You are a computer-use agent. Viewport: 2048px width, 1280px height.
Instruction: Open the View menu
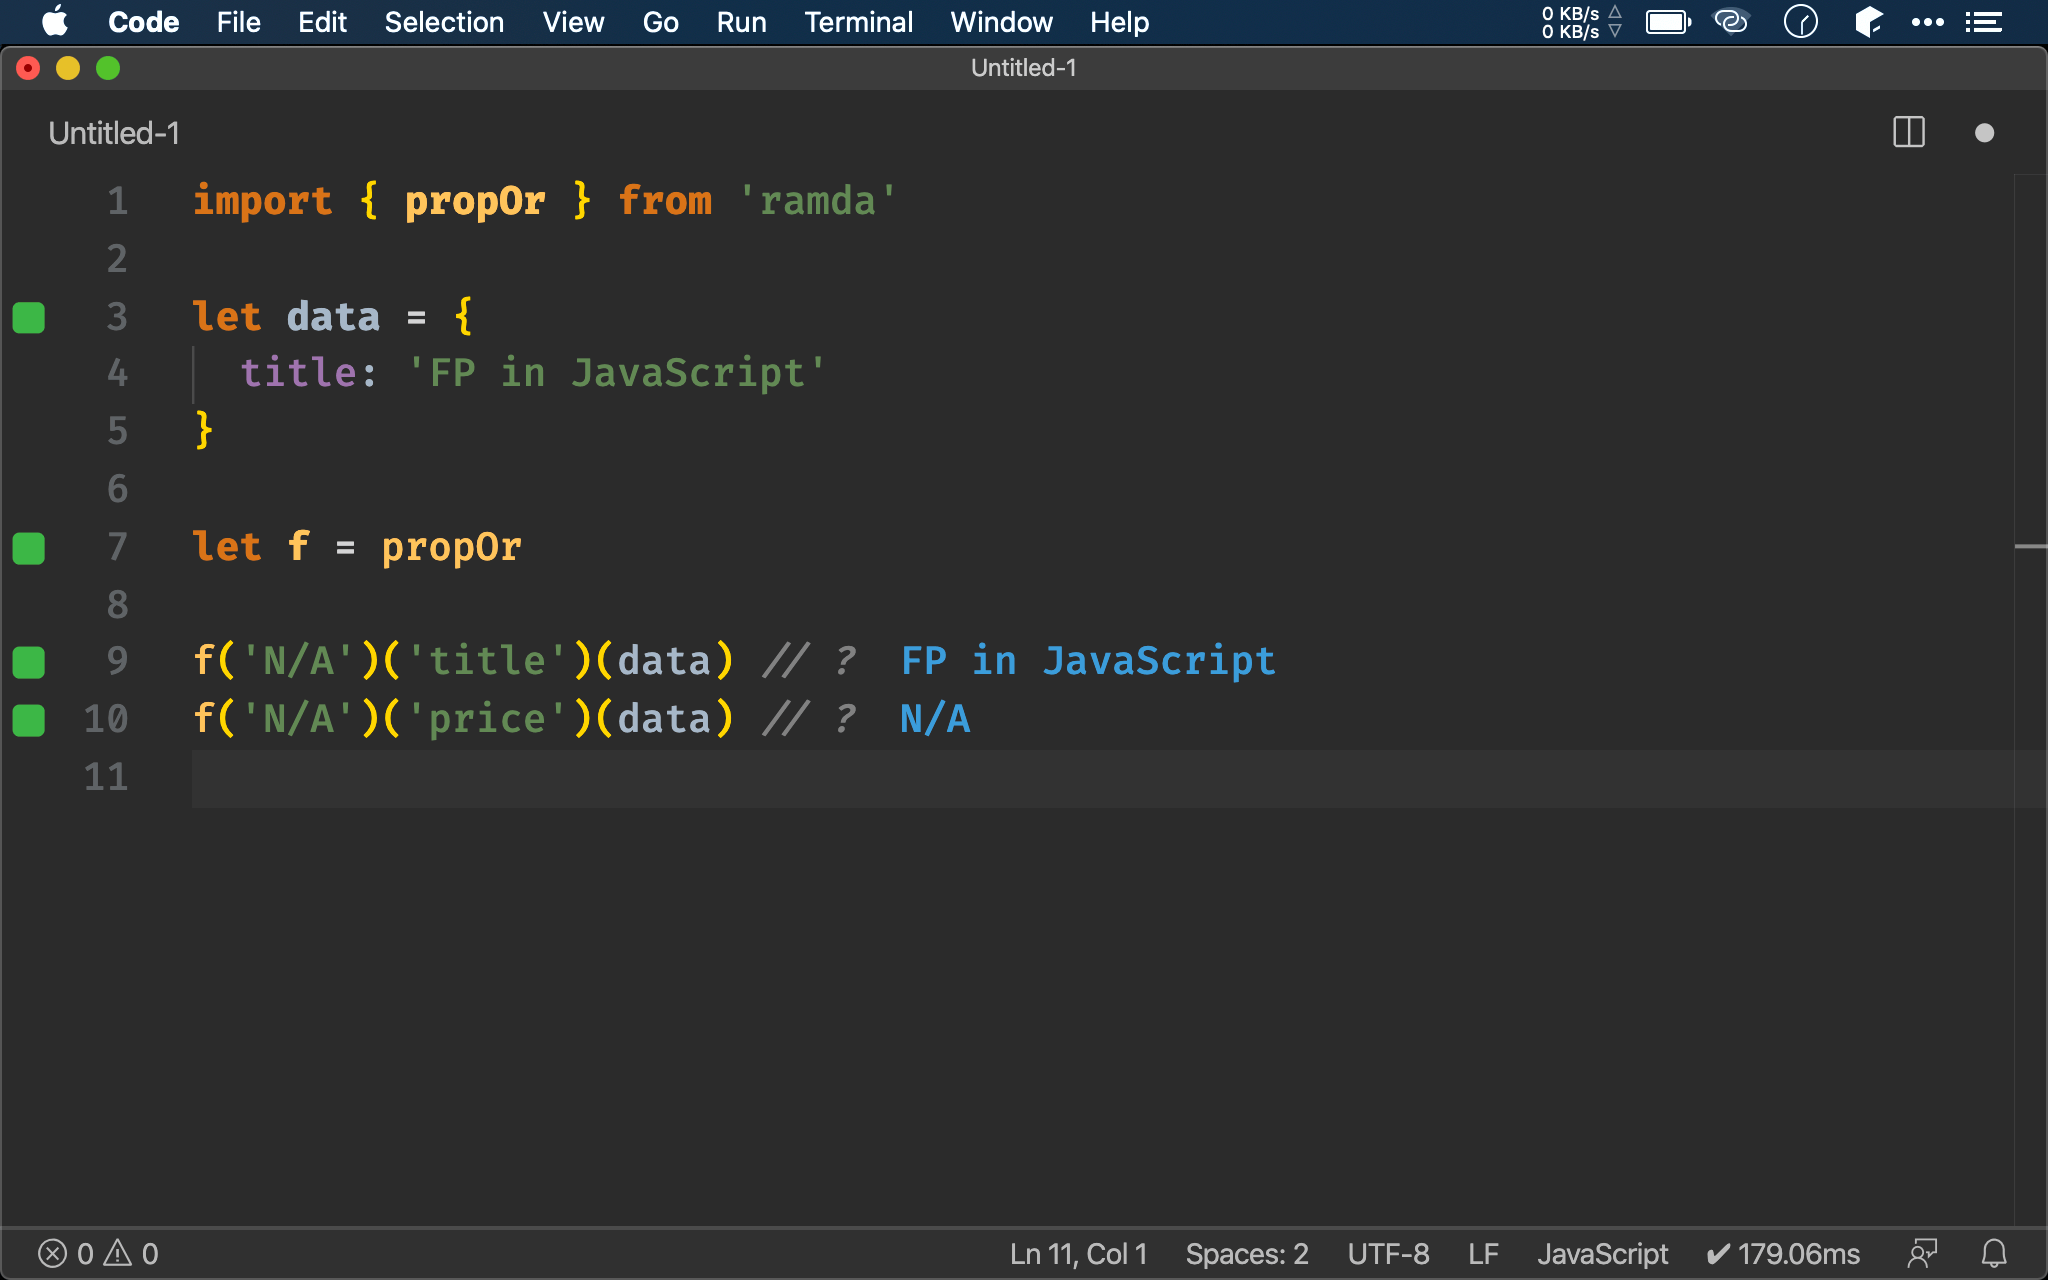pyautogui.click(x=573, y=22)
